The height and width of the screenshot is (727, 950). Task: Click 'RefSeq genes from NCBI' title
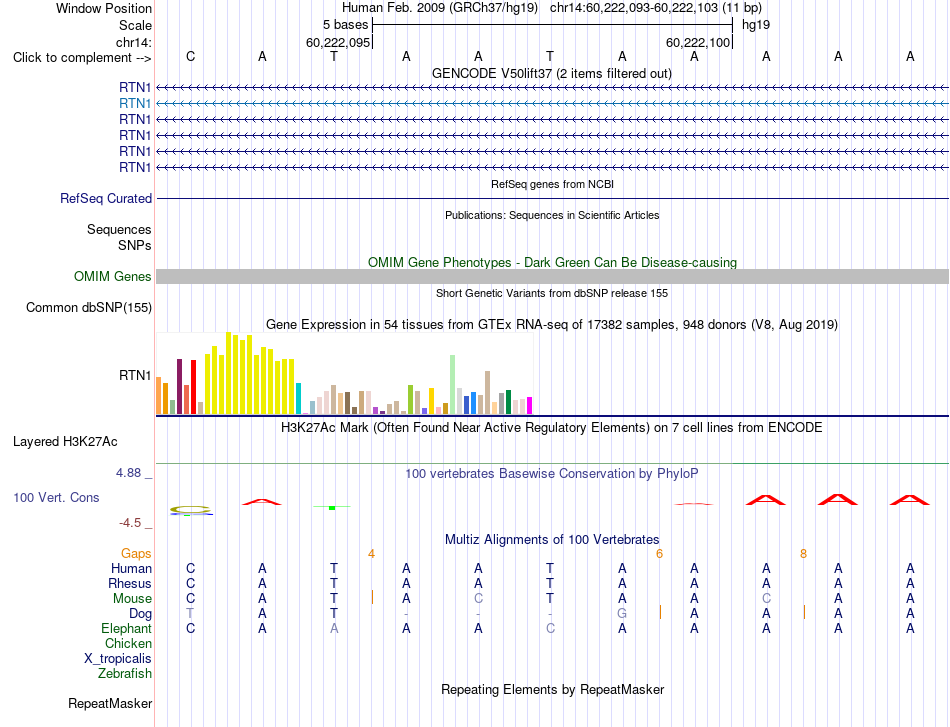coord(553,184)
